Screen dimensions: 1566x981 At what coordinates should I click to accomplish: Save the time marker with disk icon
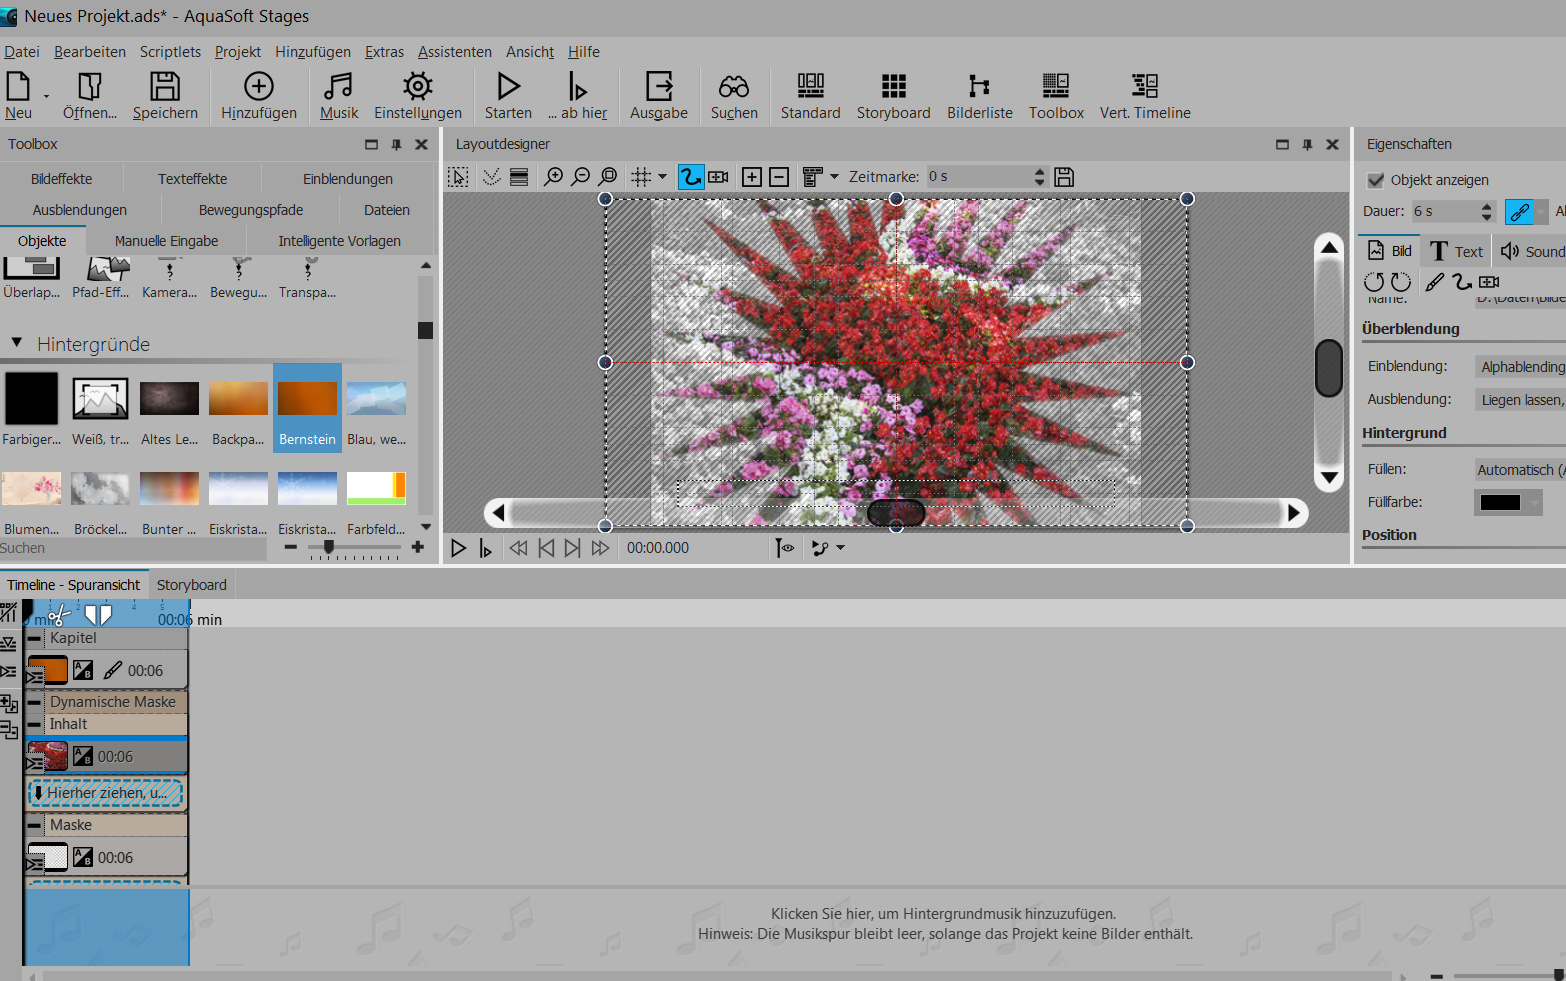(x=1064, y=177)
